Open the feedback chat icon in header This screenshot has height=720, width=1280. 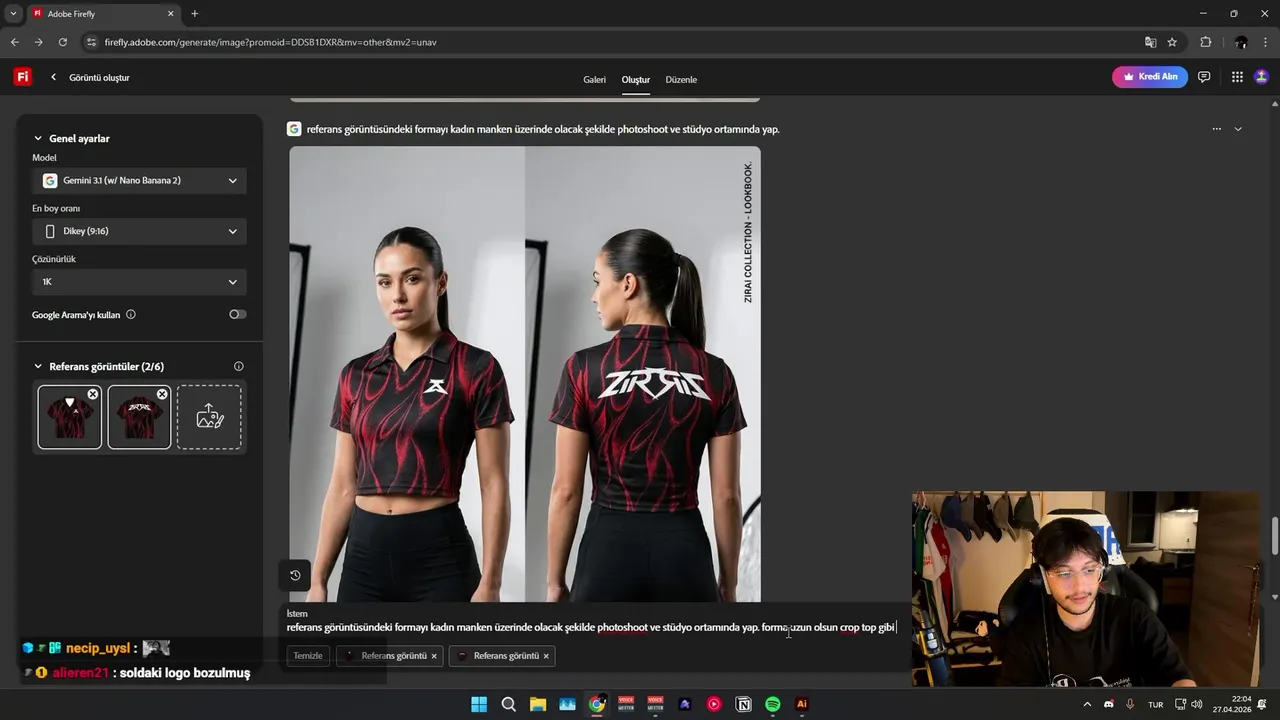click(1204, 77)
